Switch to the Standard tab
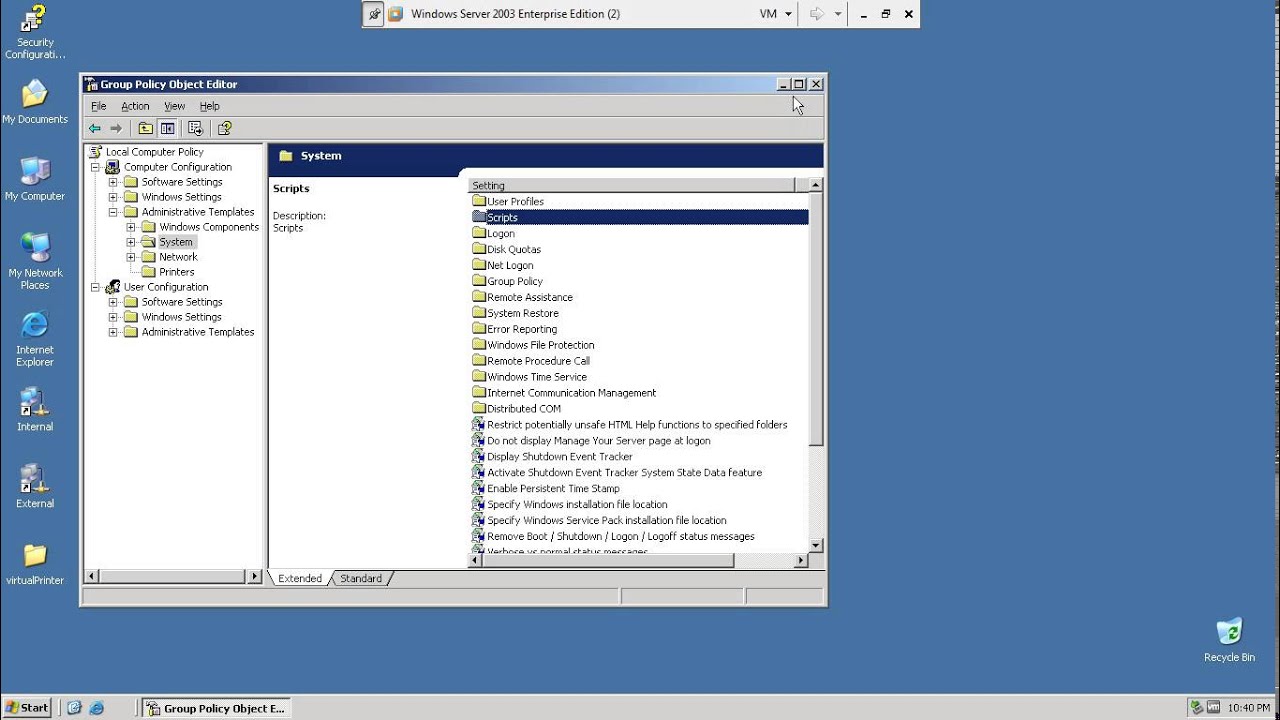The height and width of the screenshot is (720, 1280). coord(361,578)
